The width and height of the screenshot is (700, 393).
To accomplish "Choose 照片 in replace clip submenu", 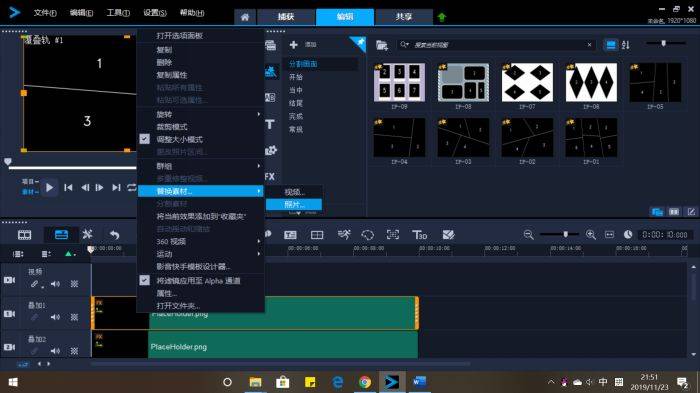I will 294,205.
